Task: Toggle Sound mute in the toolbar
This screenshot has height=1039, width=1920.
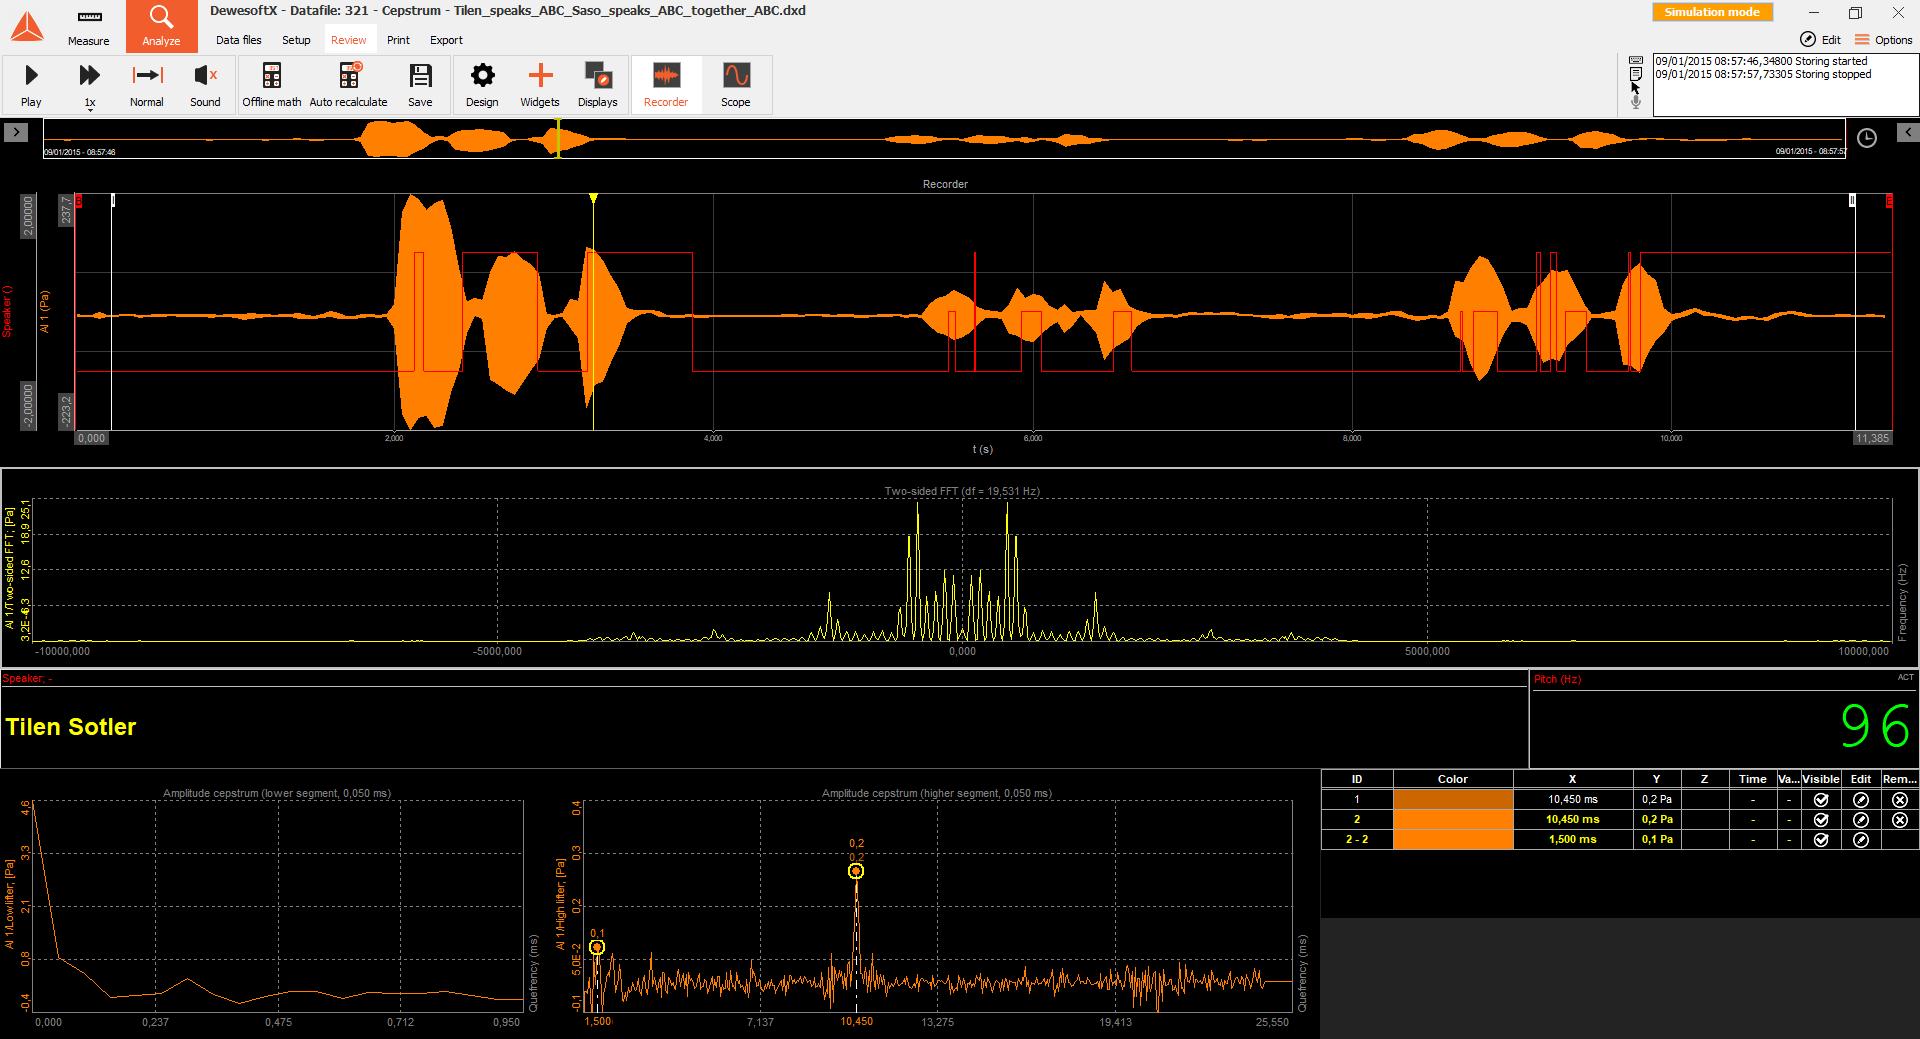Action: coord(205,85)
